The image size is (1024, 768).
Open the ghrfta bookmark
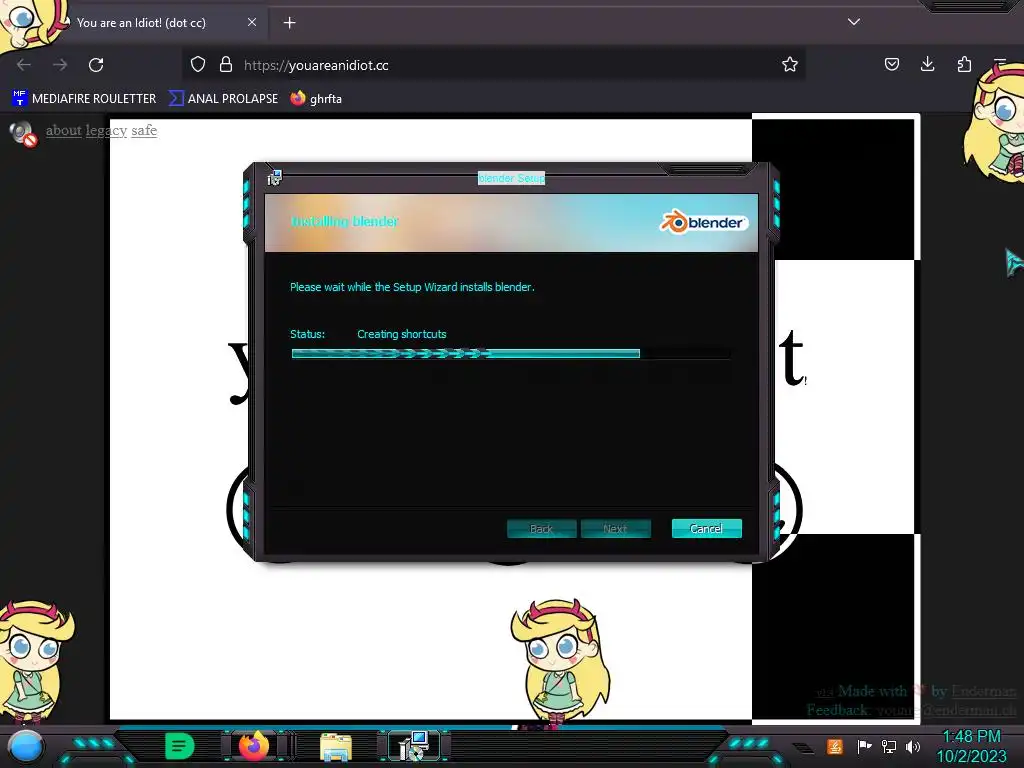[316, 99]
